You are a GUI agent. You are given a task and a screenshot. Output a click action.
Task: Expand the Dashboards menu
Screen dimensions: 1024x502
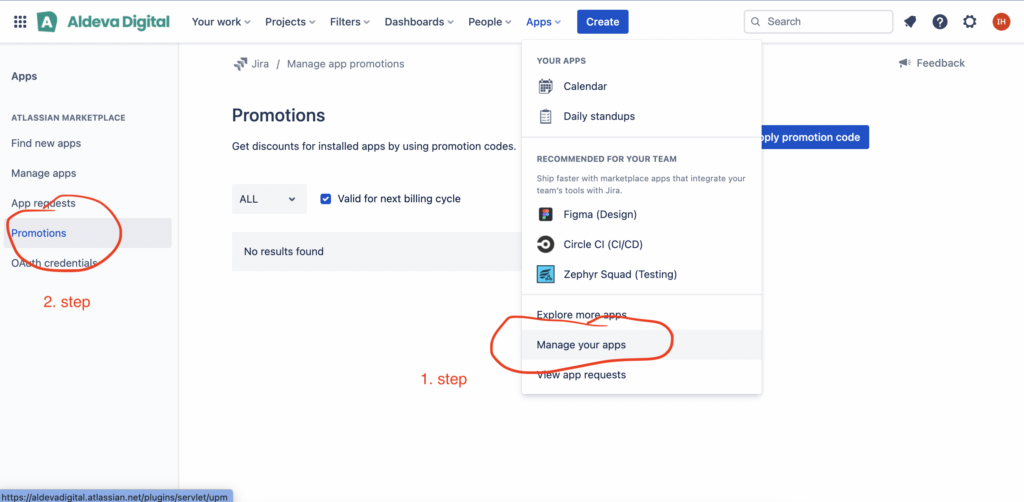tap(419, 22)
